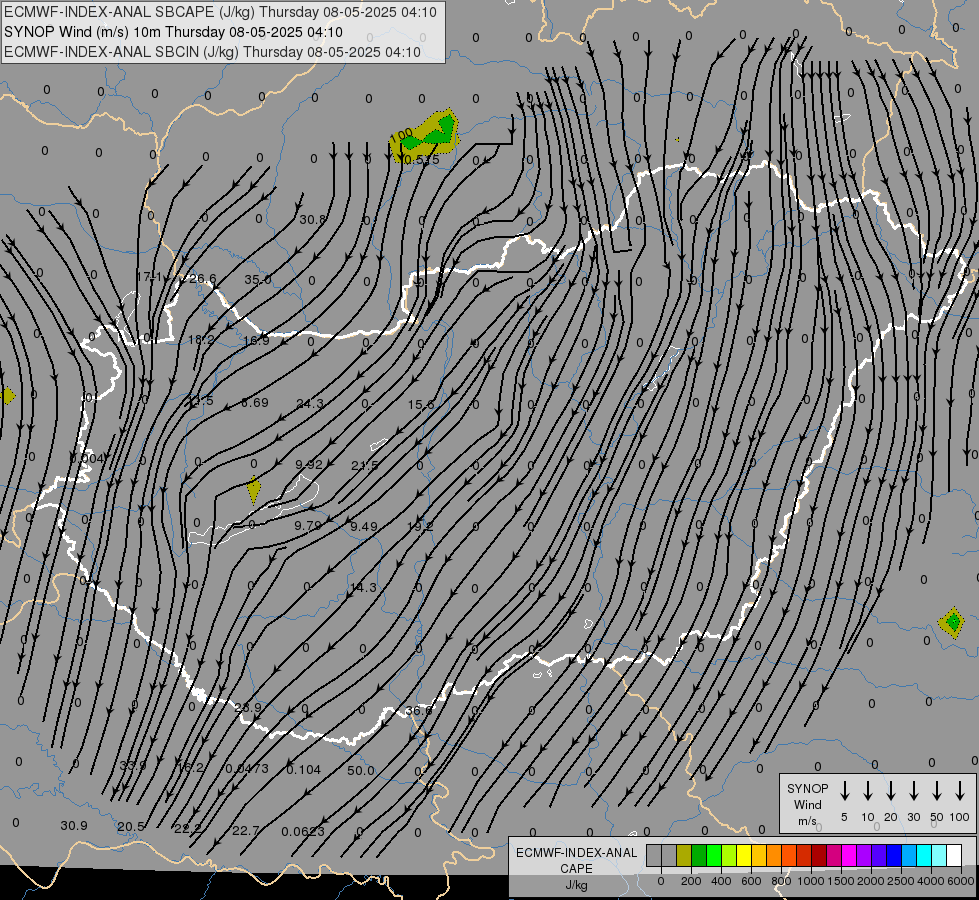Click the 0.0623 value on the map

click(x=303, y=831)
